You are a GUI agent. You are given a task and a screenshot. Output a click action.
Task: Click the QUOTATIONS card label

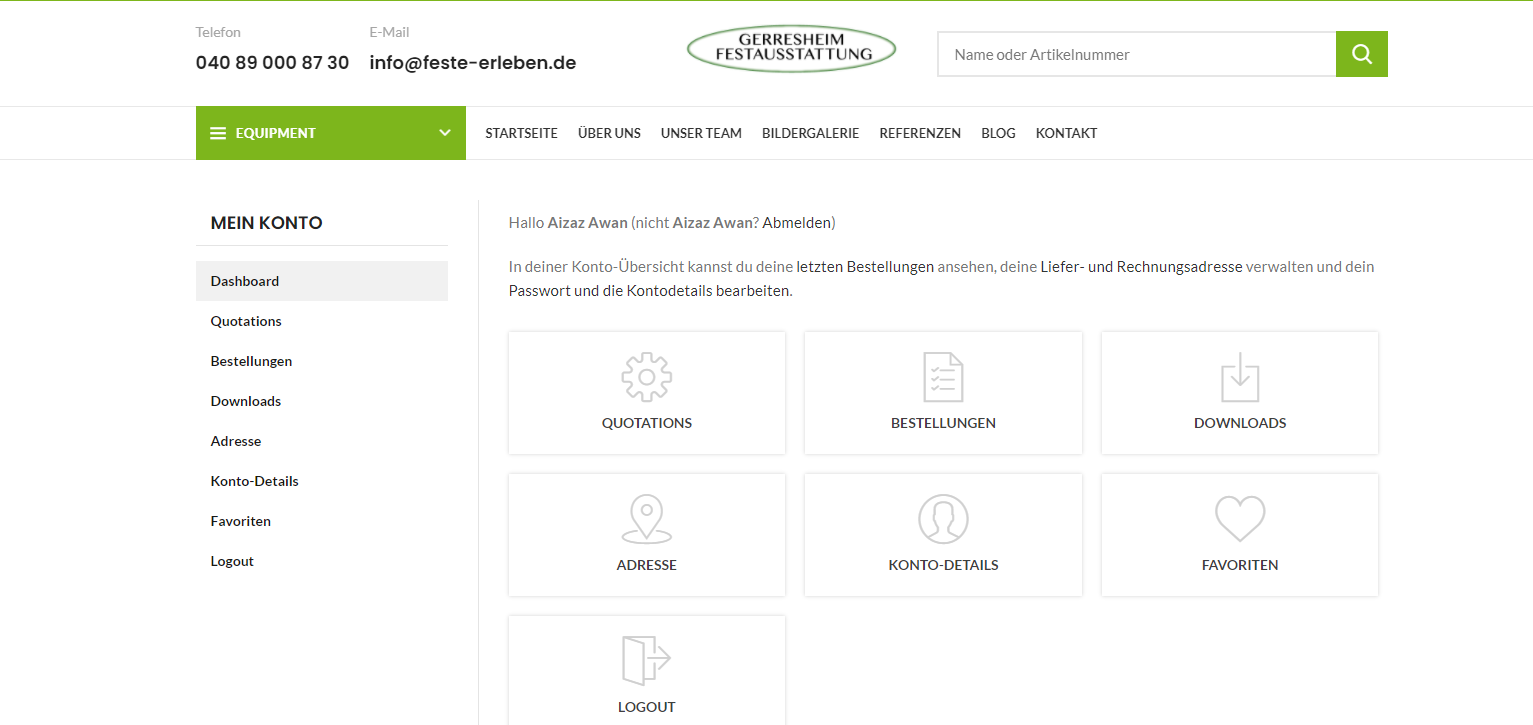click(647, 423)
